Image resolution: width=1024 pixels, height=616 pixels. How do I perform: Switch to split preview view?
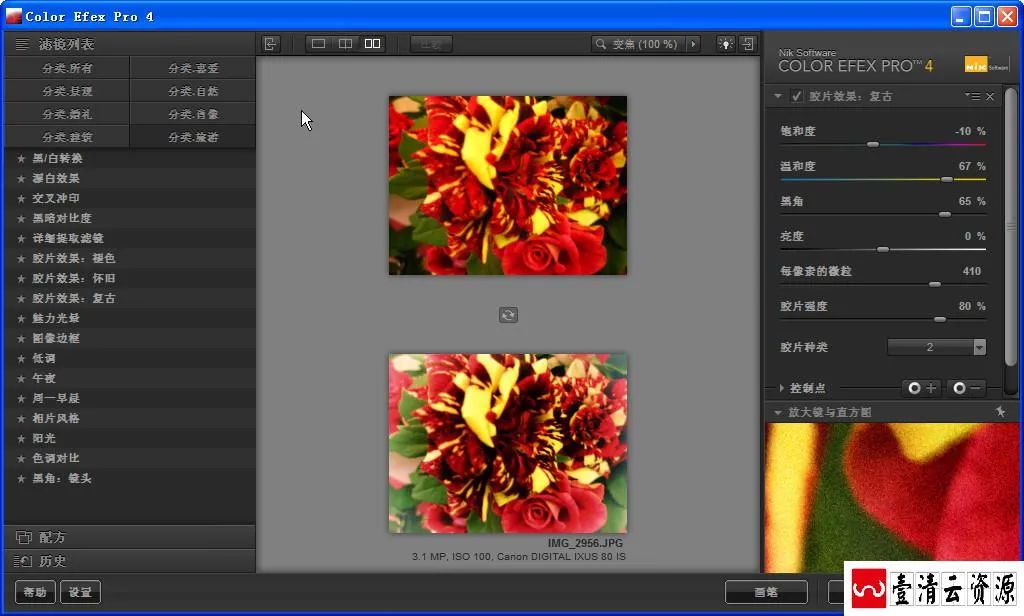pos(345,44)
